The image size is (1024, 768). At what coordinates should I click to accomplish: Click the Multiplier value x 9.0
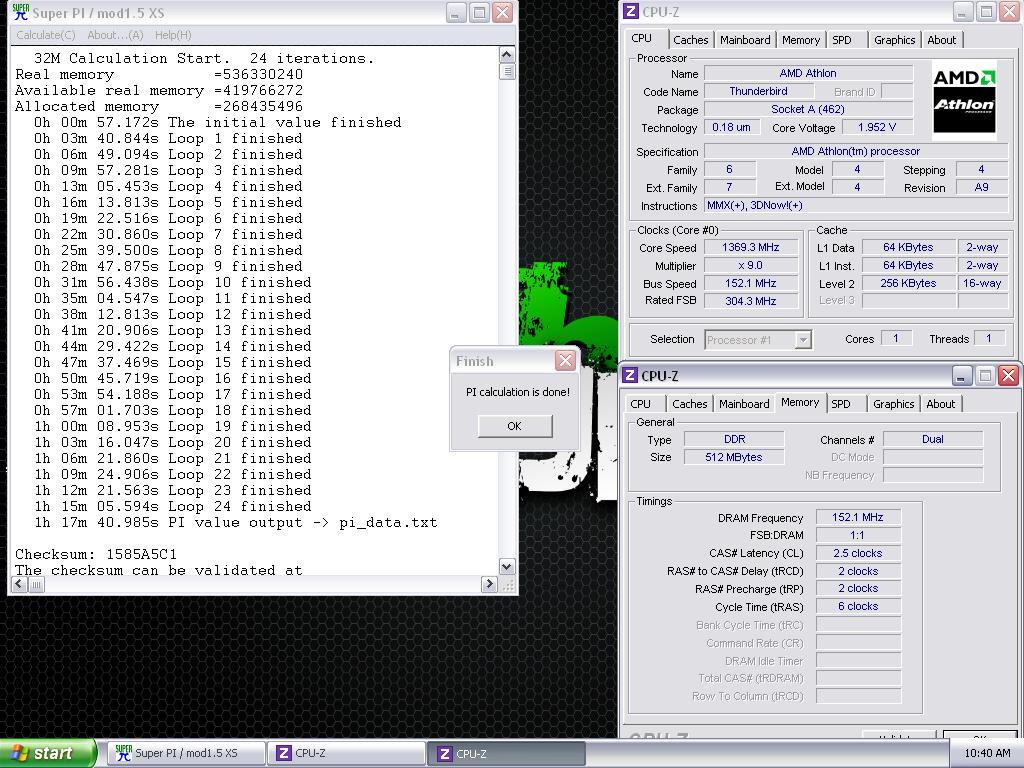[x=750, y=266]
